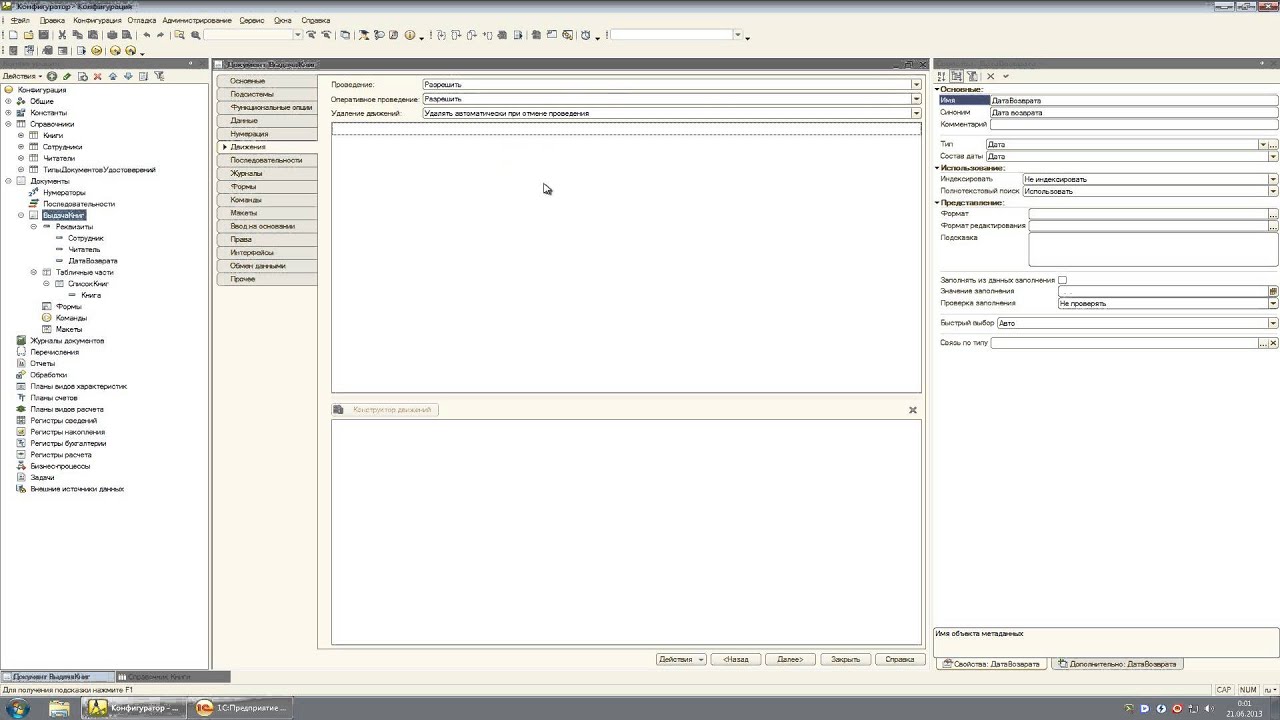This screenshot has height=720, width=1280.
Task: Open Дополнительно: ДатаВозврата tab at bottom
Action: [x=1117, y=664]
